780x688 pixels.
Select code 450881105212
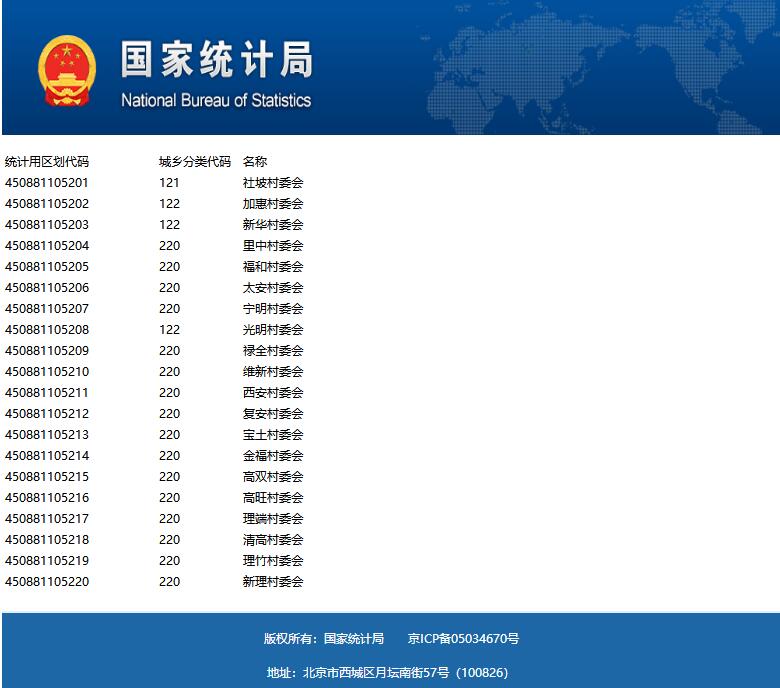[47, 413]
